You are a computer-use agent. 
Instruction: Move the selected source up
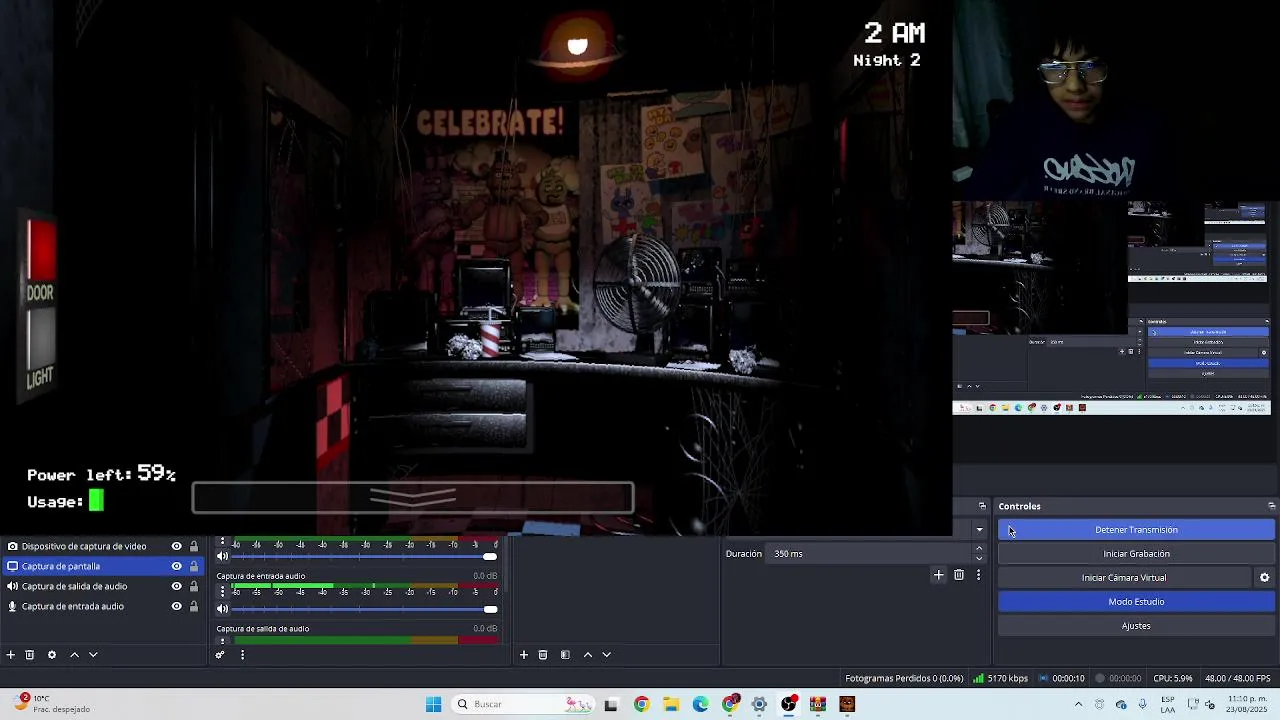(74, 655)
